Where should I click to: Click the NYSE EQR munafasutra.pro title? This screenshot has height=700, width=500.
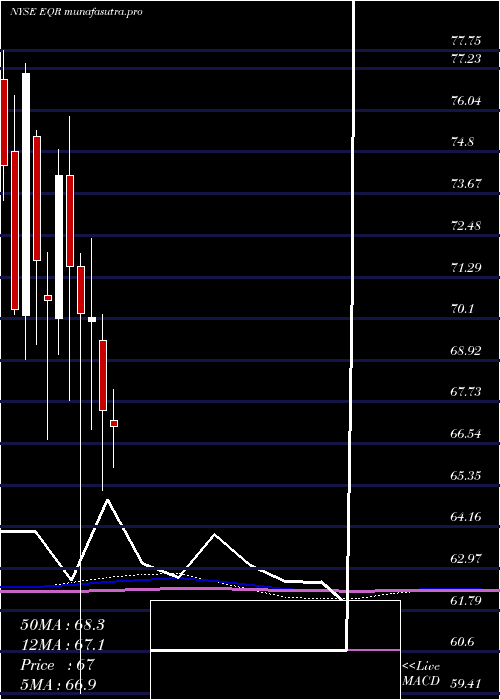pyautogui.click(x=76, y=12)
